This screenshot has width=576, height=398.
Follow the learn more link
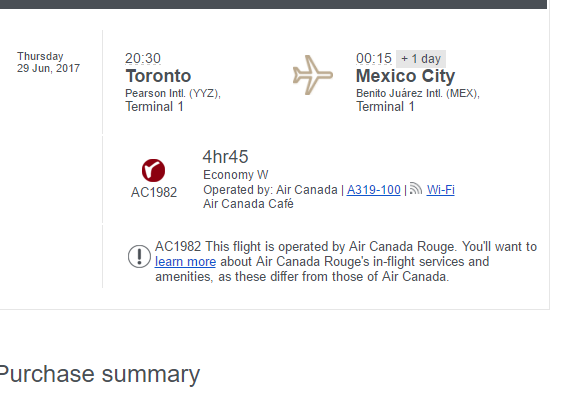185,262
